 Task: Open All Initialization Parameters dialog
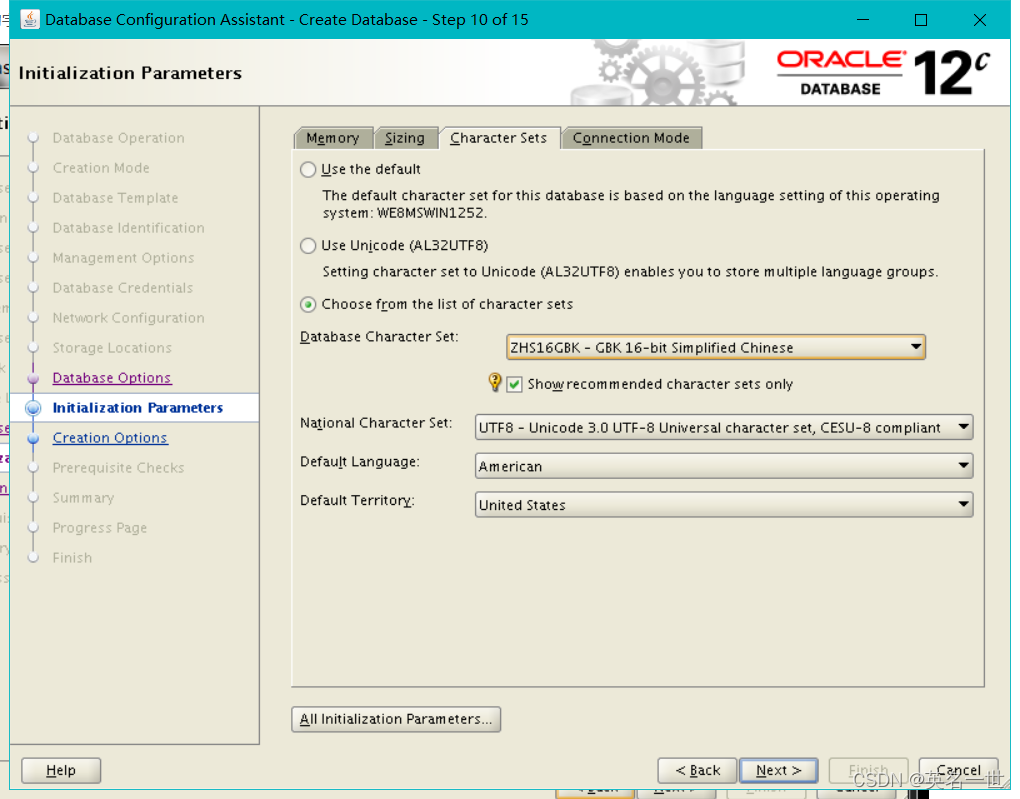tap(396, 719)
